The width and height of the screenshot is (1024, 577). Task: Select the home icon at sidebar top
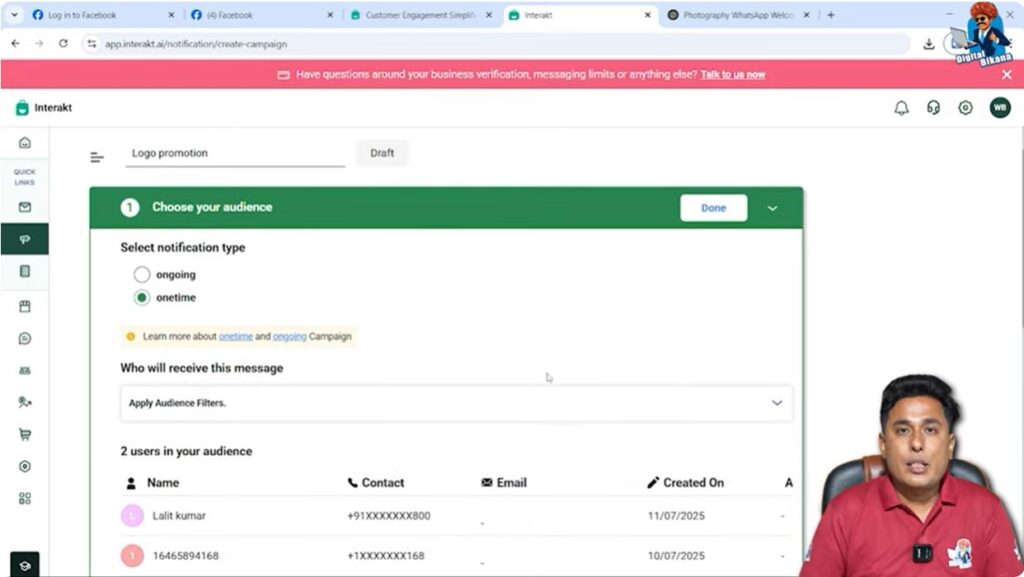click(25, 142)
